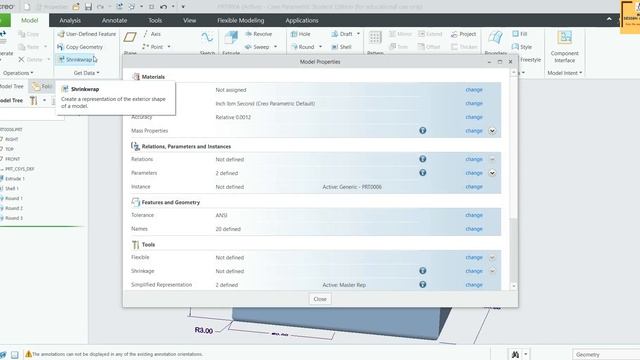Click the Draft tool
The image size is (640, 360).
[x=342, y=34]
